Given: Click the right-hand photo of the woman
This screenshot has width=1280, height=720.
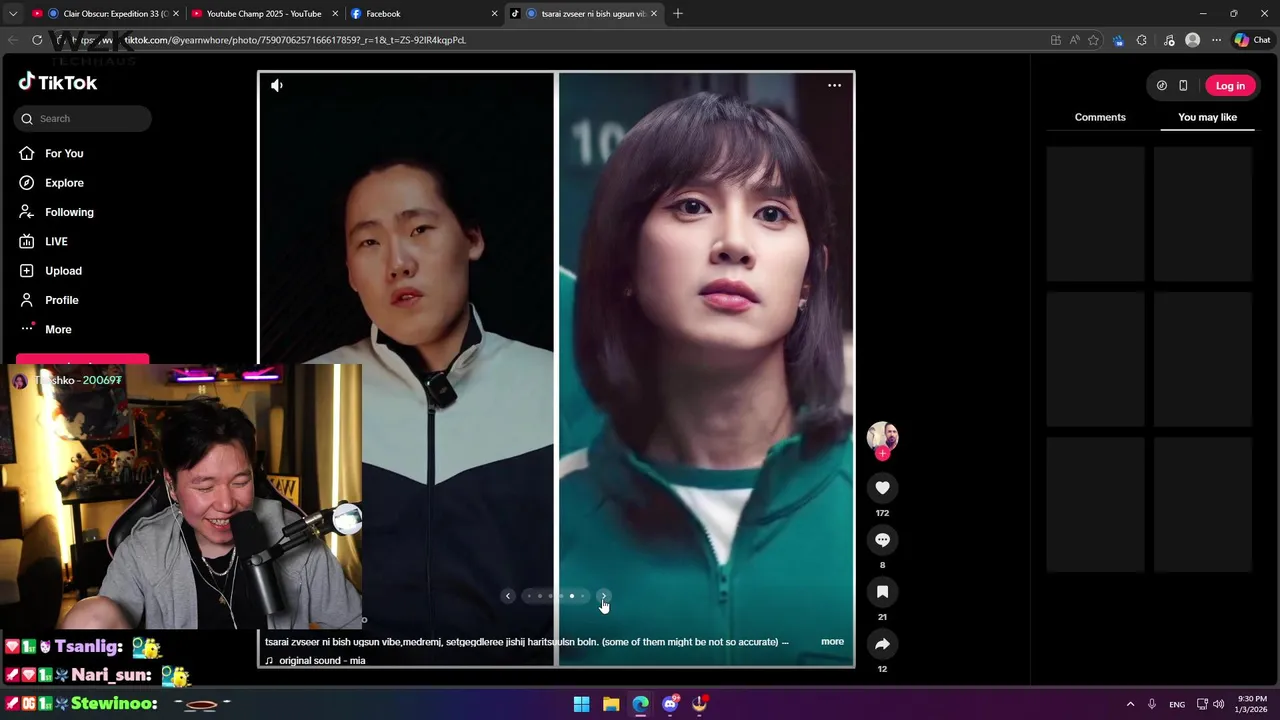Looking at the screenshot, I should [705, 369].
